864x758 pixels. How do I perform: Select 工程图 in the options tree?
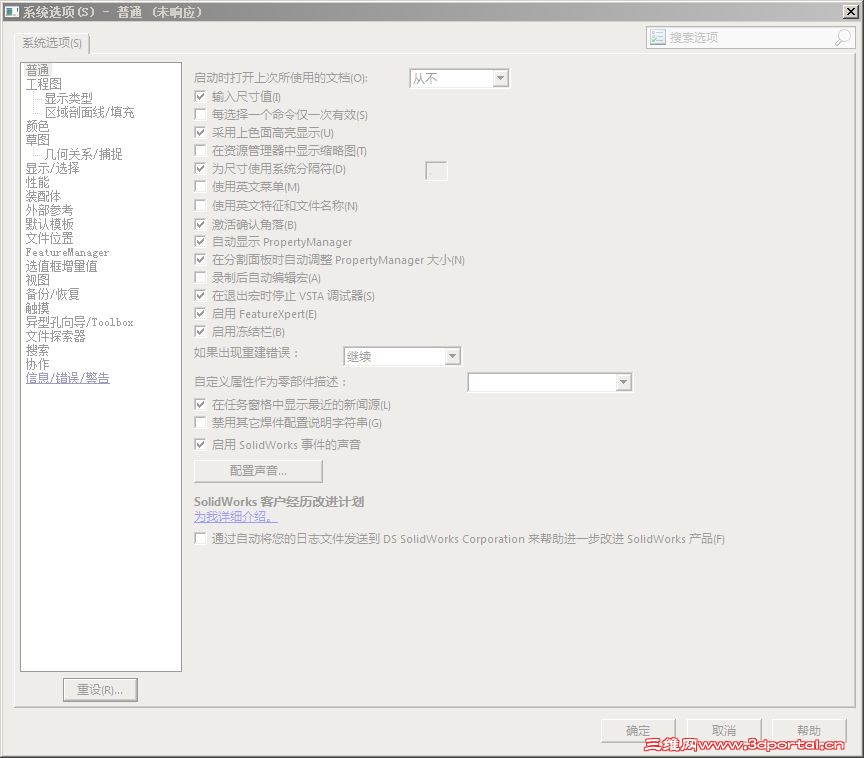point(44,84)
